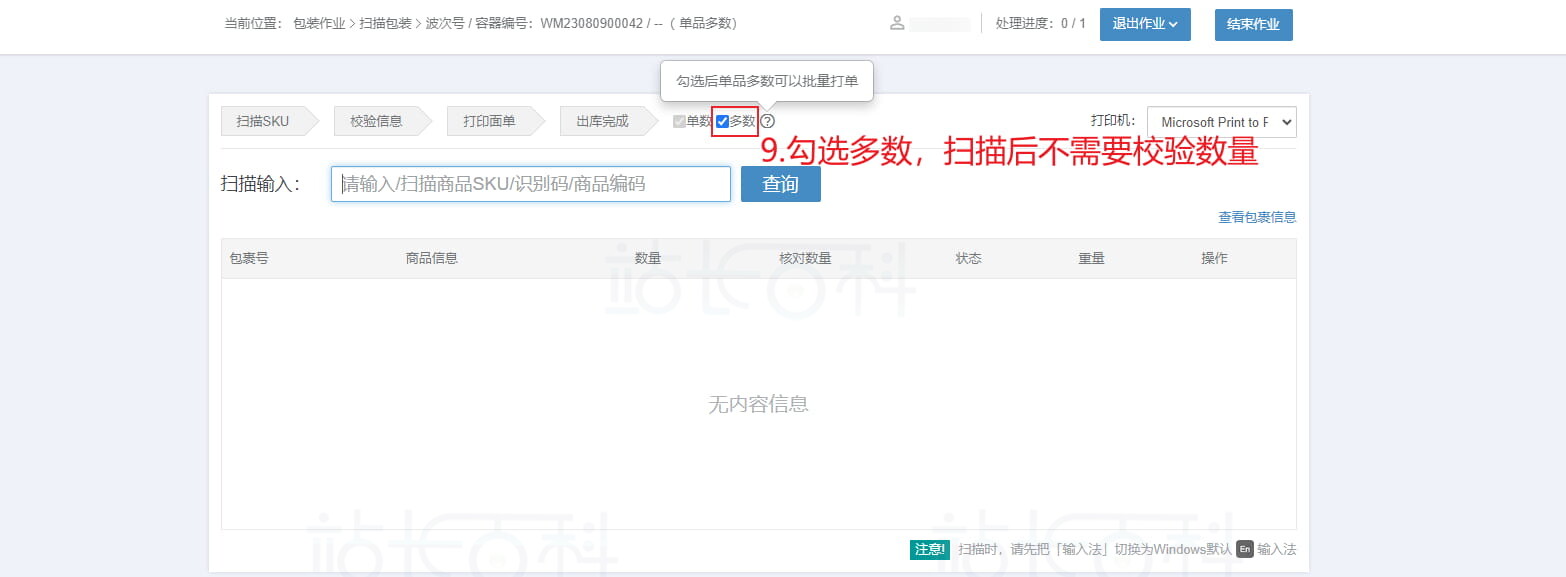Expand the 退出作业 dropdown
Viewport: 1566px width, 577px height.
1144,24
